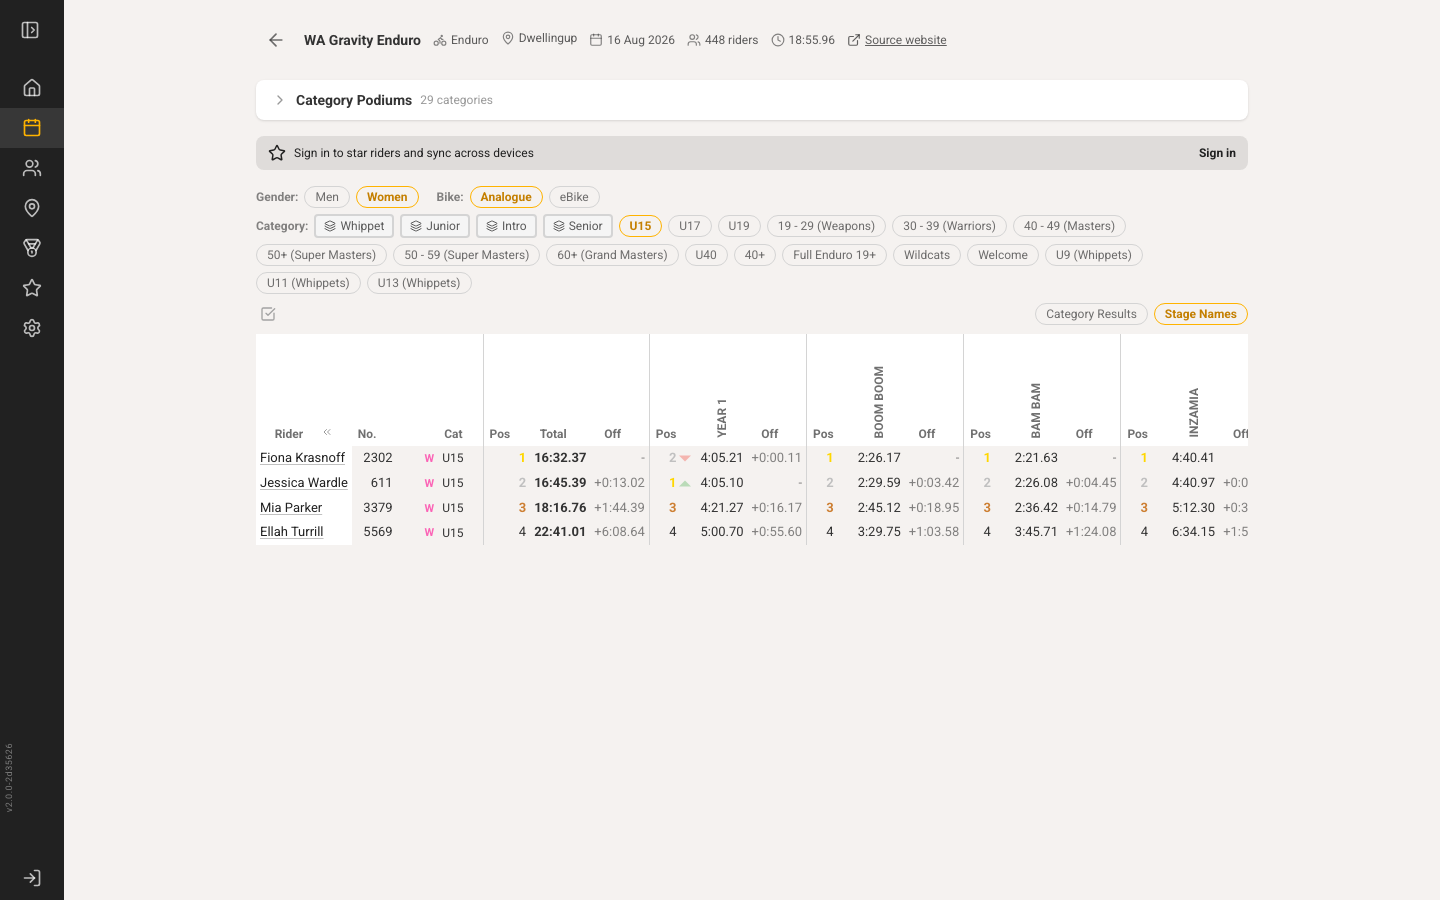1440x900 pixels.
Task: Toggle Stage Names display
Action: point(1201,314)
